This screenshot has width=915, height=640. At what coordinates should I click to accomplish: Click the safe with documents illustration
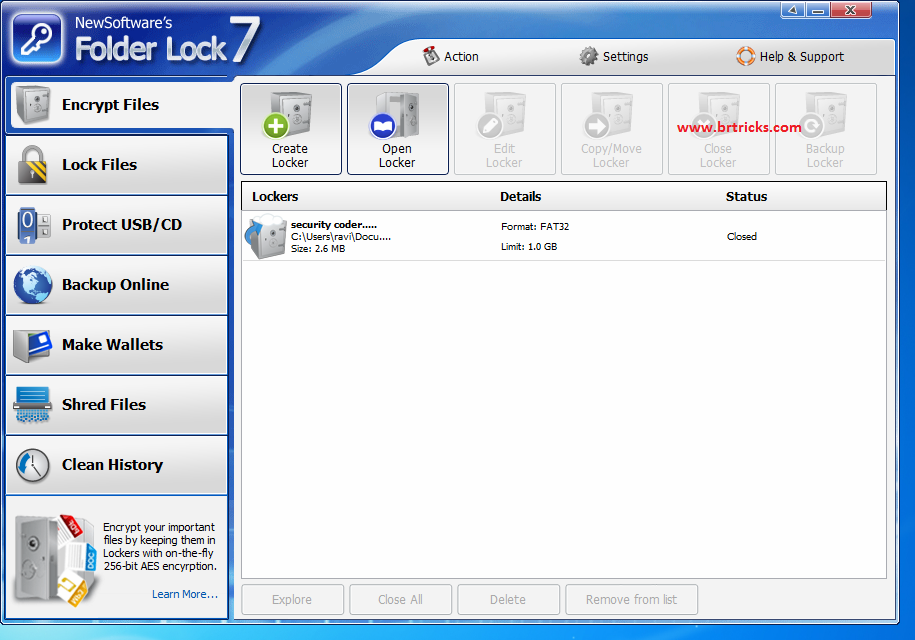[x=55, y=560]
